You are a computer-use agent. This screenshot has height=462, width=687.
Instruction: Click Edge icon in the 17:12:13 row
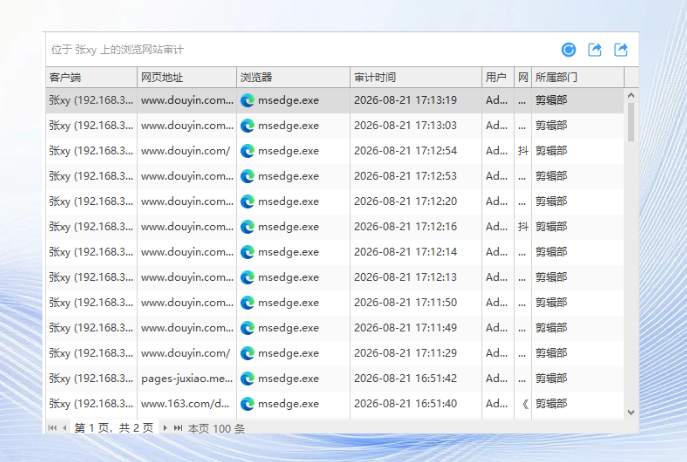(248, 277)
